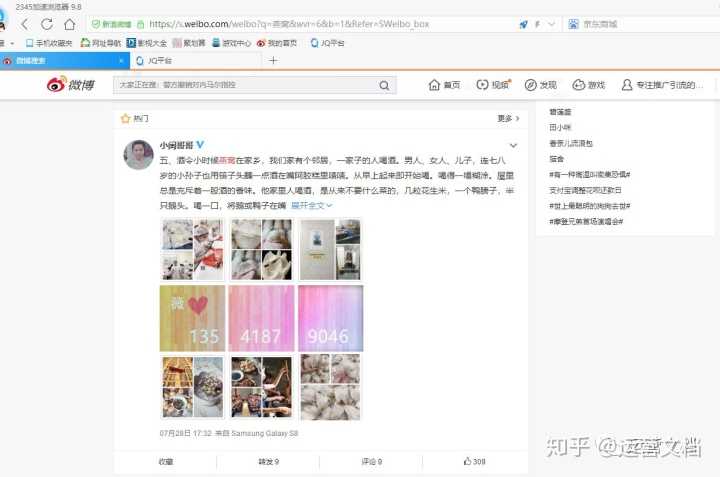Screen dimensions: 720x477
Task: Open the hot topic starting with #世上最
Action: [x=590, y=206]
